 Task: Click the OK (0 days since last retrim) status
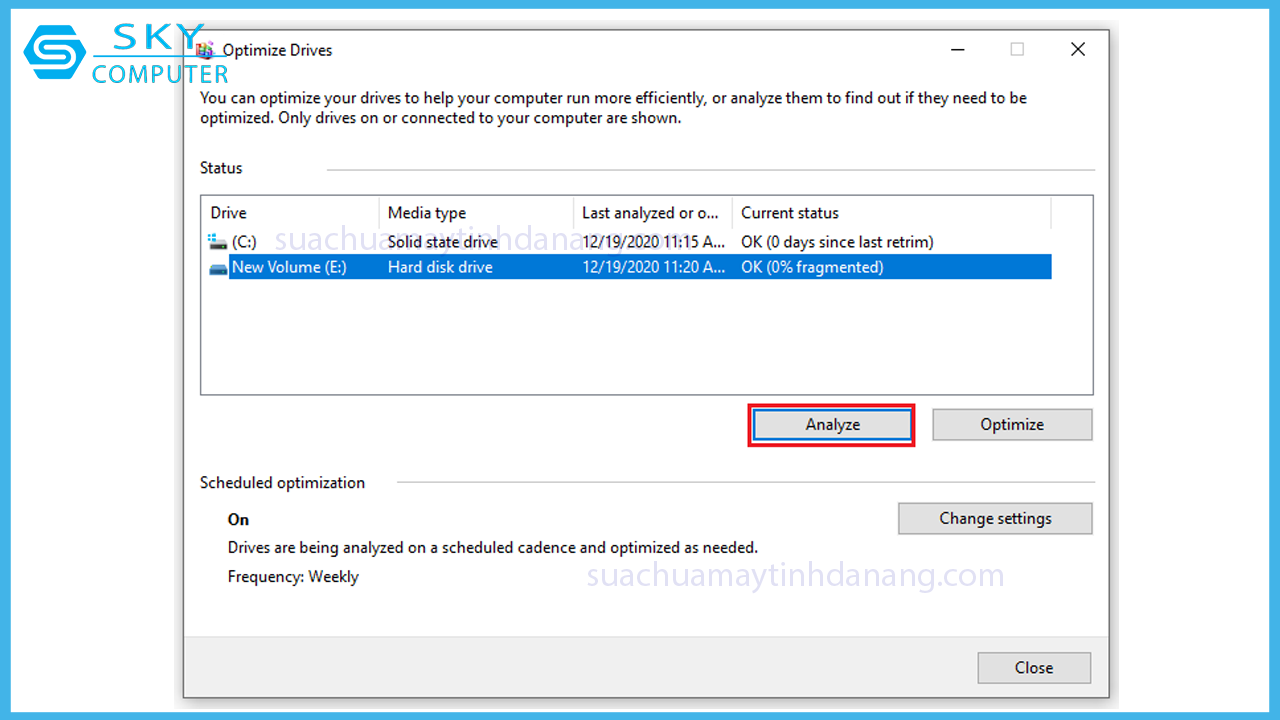(837, 242)
